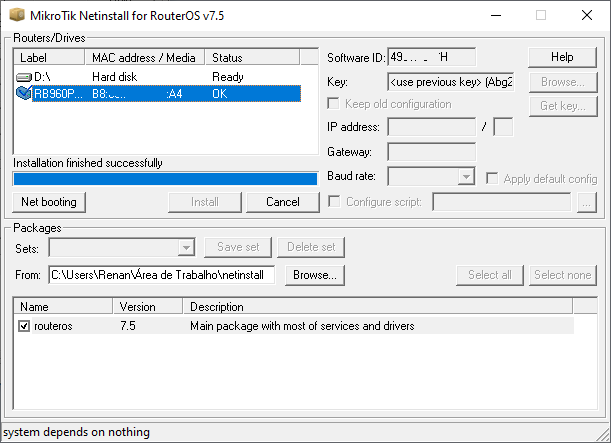The height and width of the screenshot is (443, 611).
Task: Sort by MAC address / Media column
Action: click(145, 57)
